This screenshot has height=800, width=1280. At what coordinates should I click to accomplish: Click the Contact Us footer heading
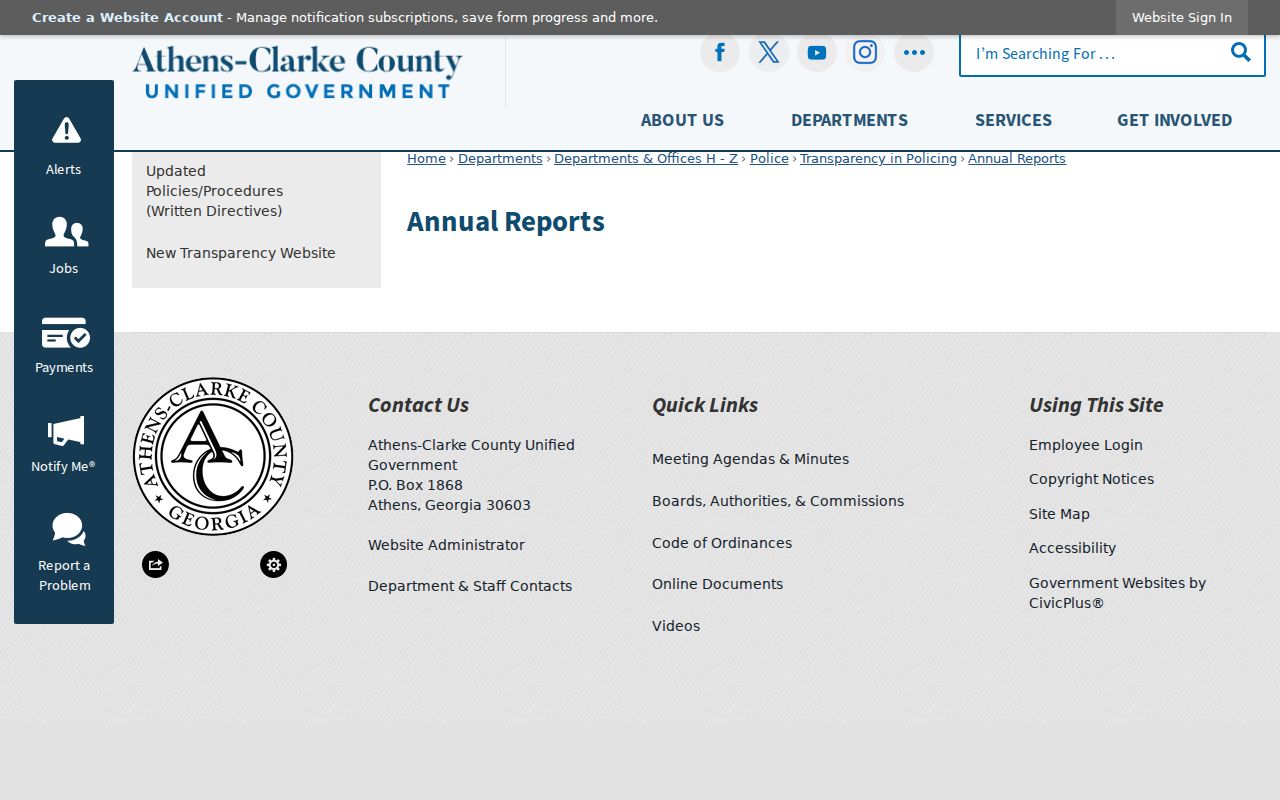(418, 405)
